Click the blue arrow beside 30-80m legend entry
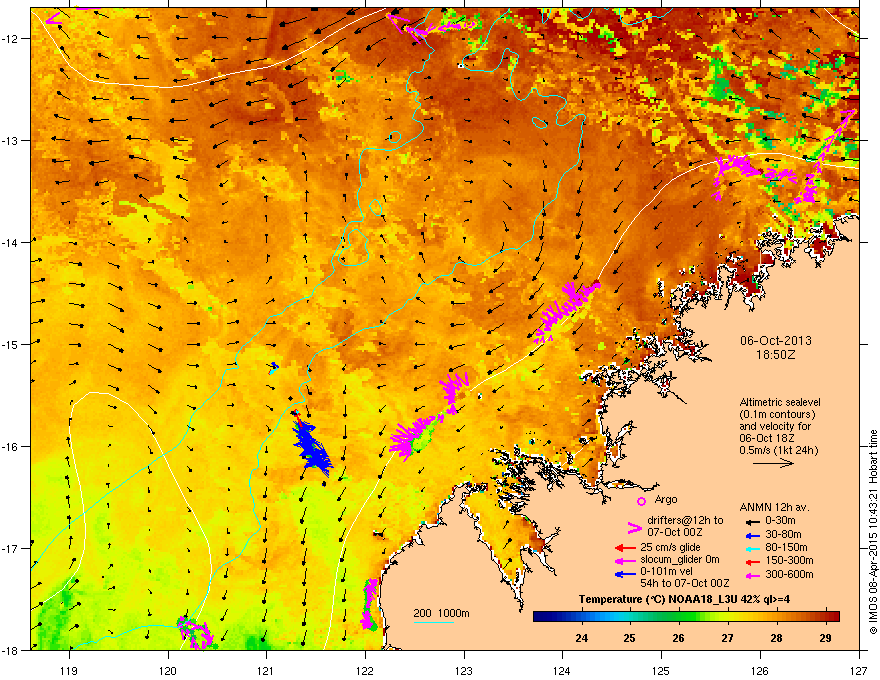 [753, 535]
